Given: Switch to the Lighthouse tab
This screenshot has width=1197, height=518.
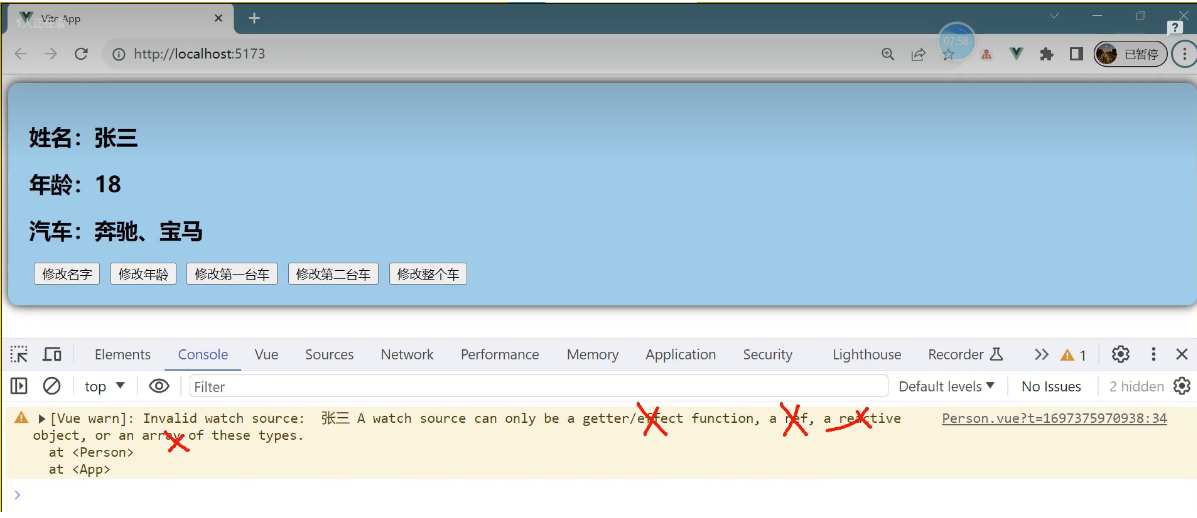Looking at the screenshot, I should [866, 355].
